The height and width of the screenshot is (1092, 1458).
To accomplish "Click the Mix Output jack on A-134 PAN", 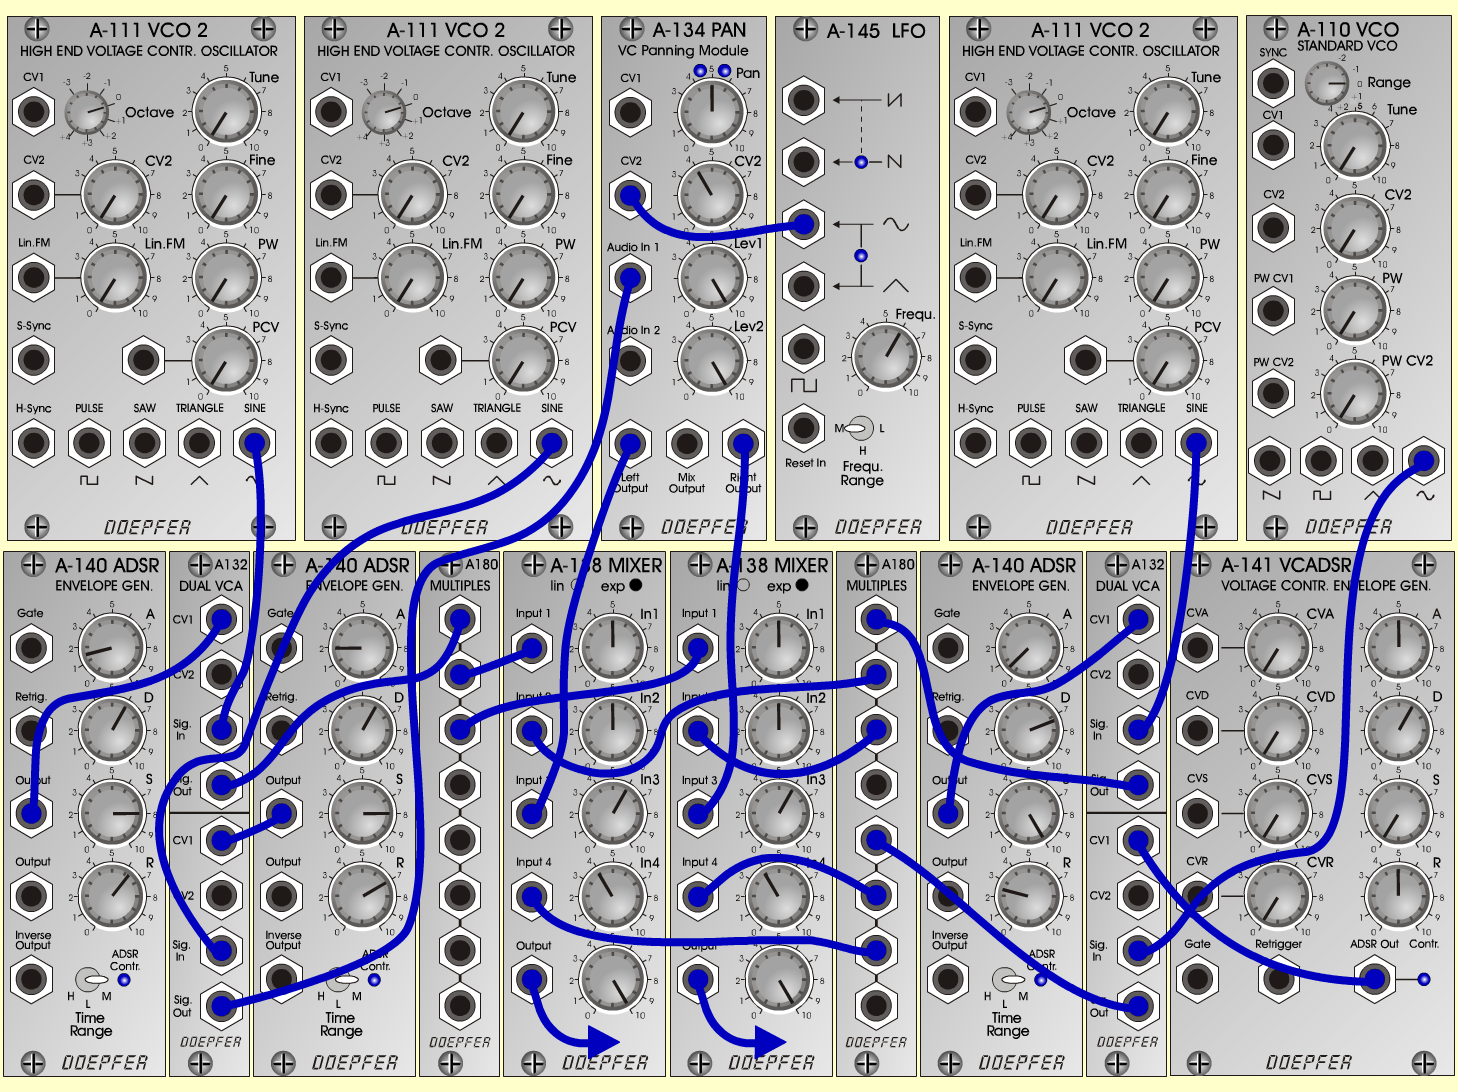I will (686, 443).
